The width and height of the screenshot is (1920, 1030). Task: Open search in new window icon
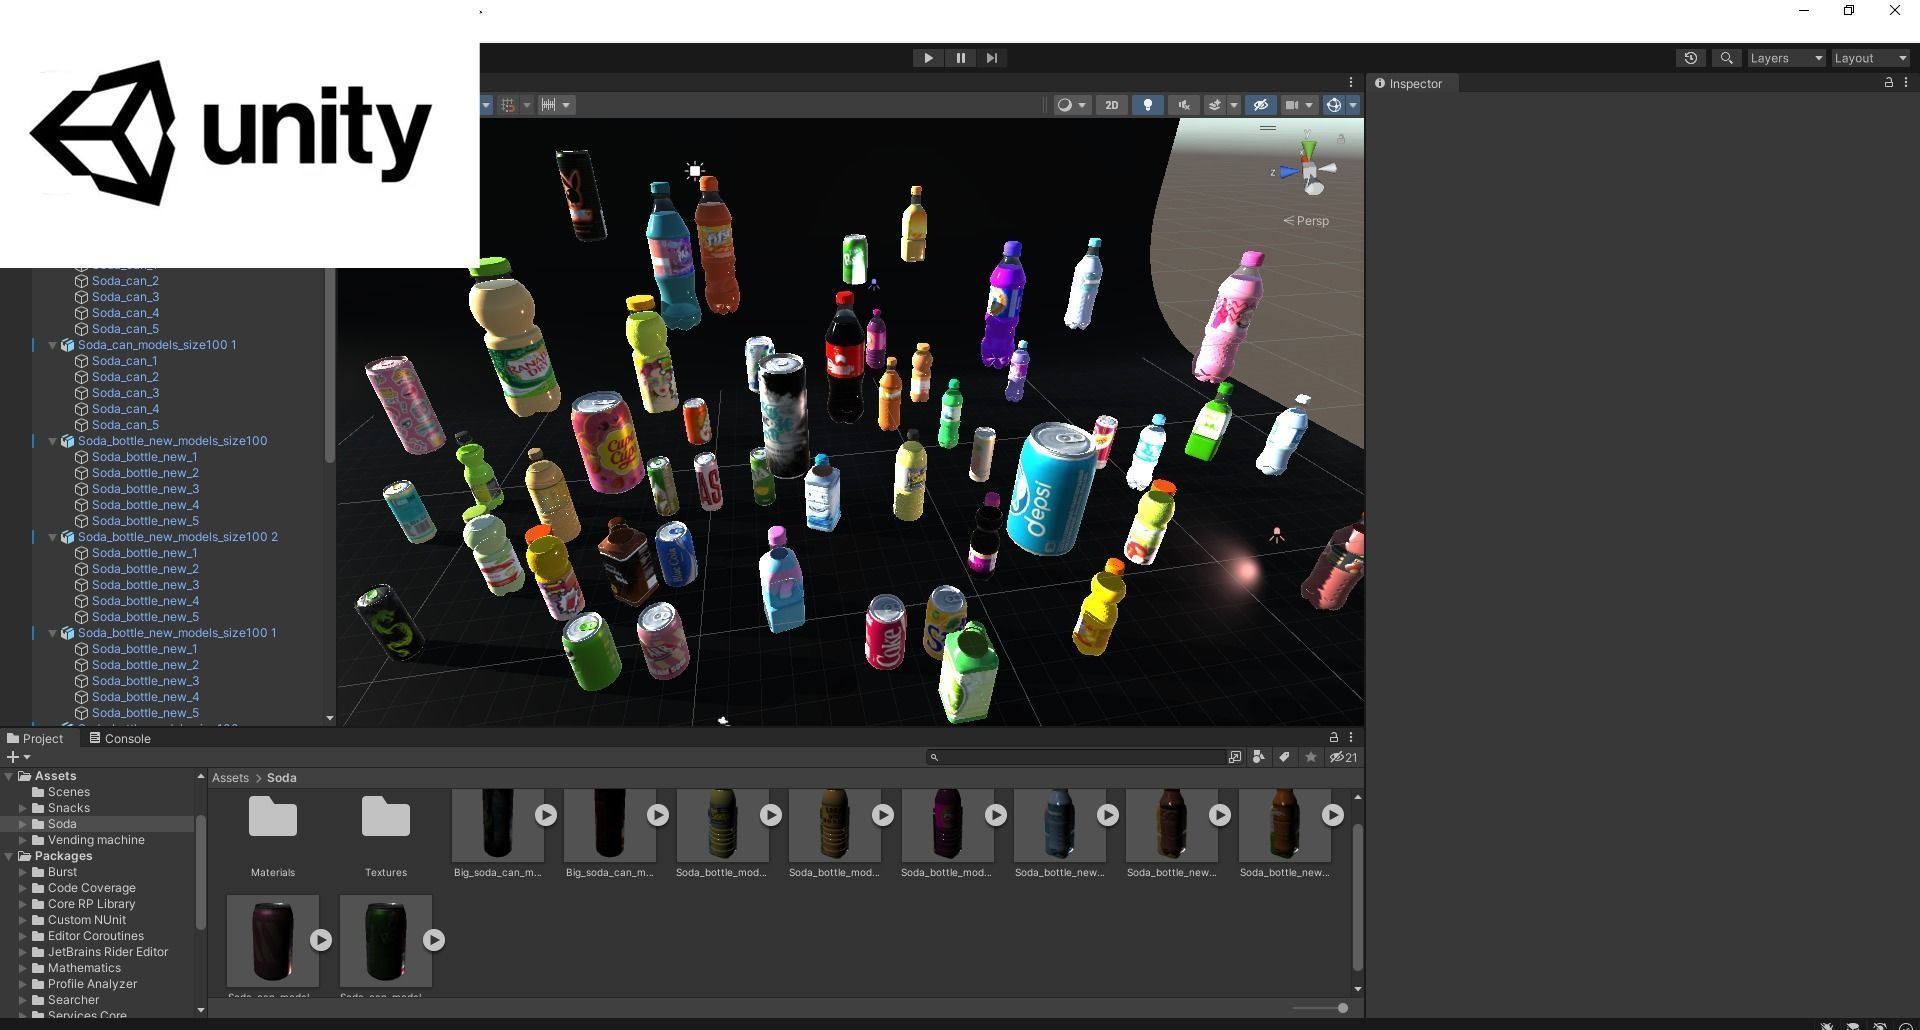pyautogui.click(x=1235, y=757)
